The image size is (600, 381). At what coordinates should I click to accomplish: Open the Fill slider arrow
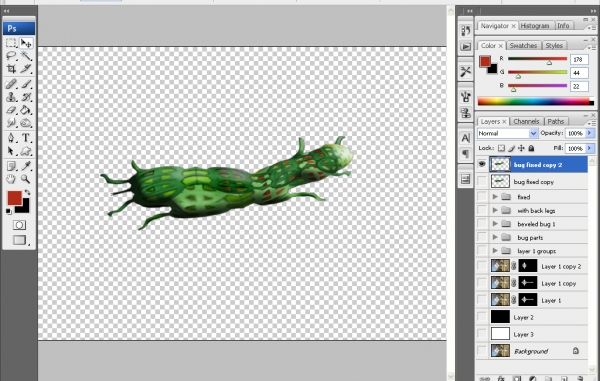point(590,148)
